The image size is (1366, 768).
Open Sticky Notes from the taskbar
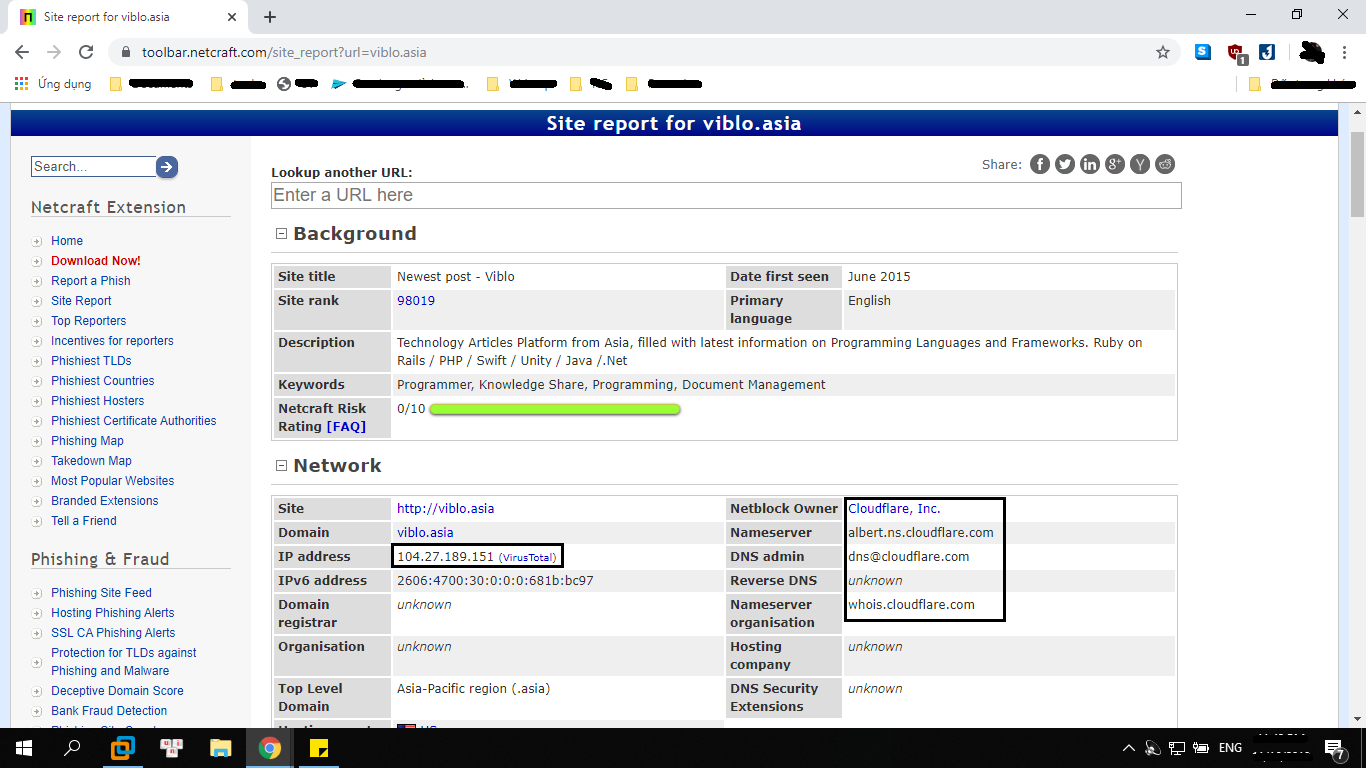(319, 748)
